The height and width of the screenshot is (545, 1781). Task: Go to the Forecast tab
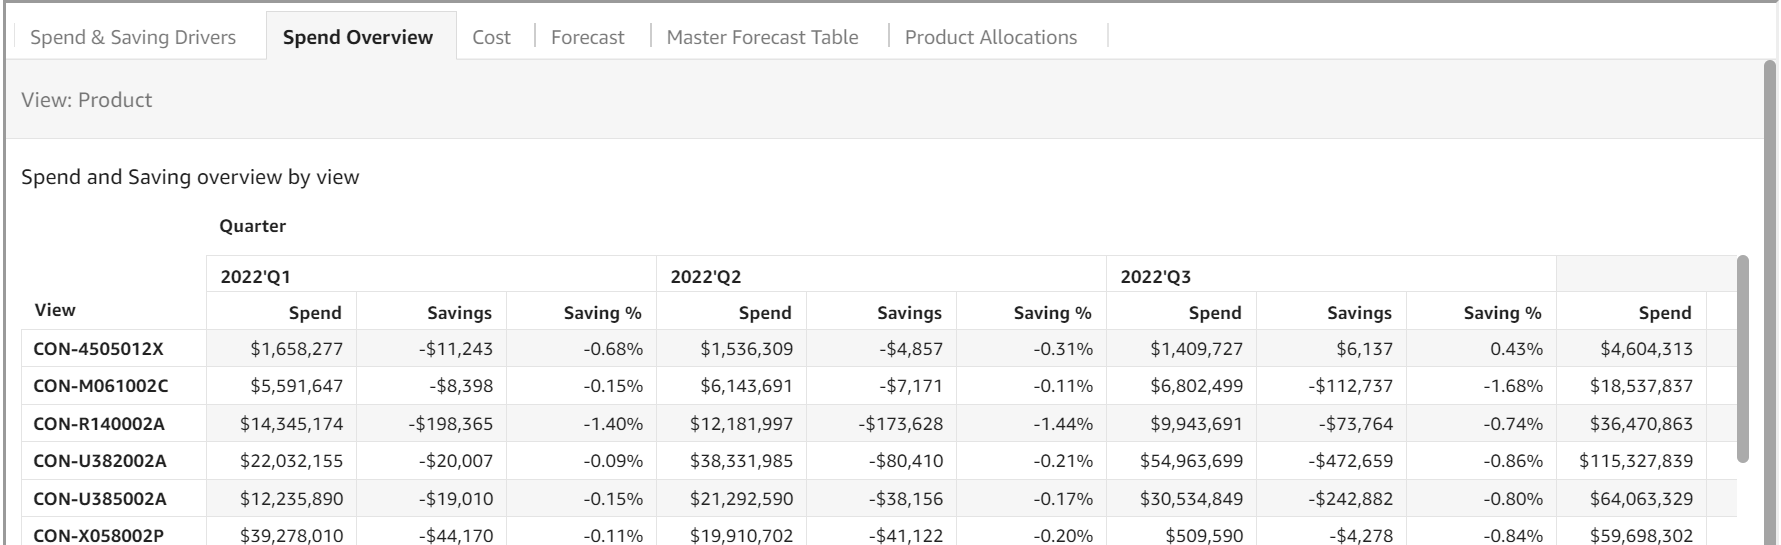[x=587, y=37]
